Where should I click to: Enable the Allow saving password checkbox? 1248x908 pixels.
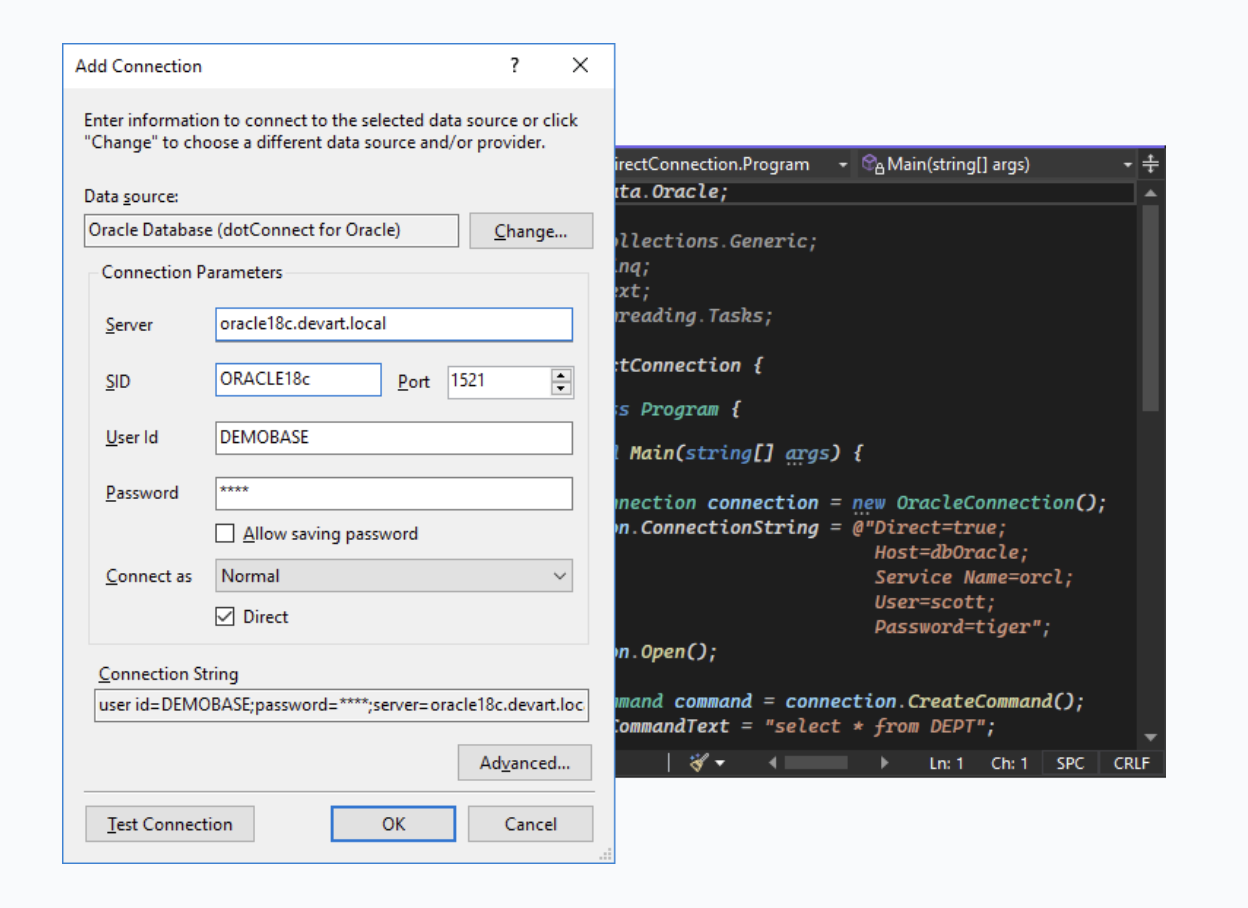[x=225, y=534]
